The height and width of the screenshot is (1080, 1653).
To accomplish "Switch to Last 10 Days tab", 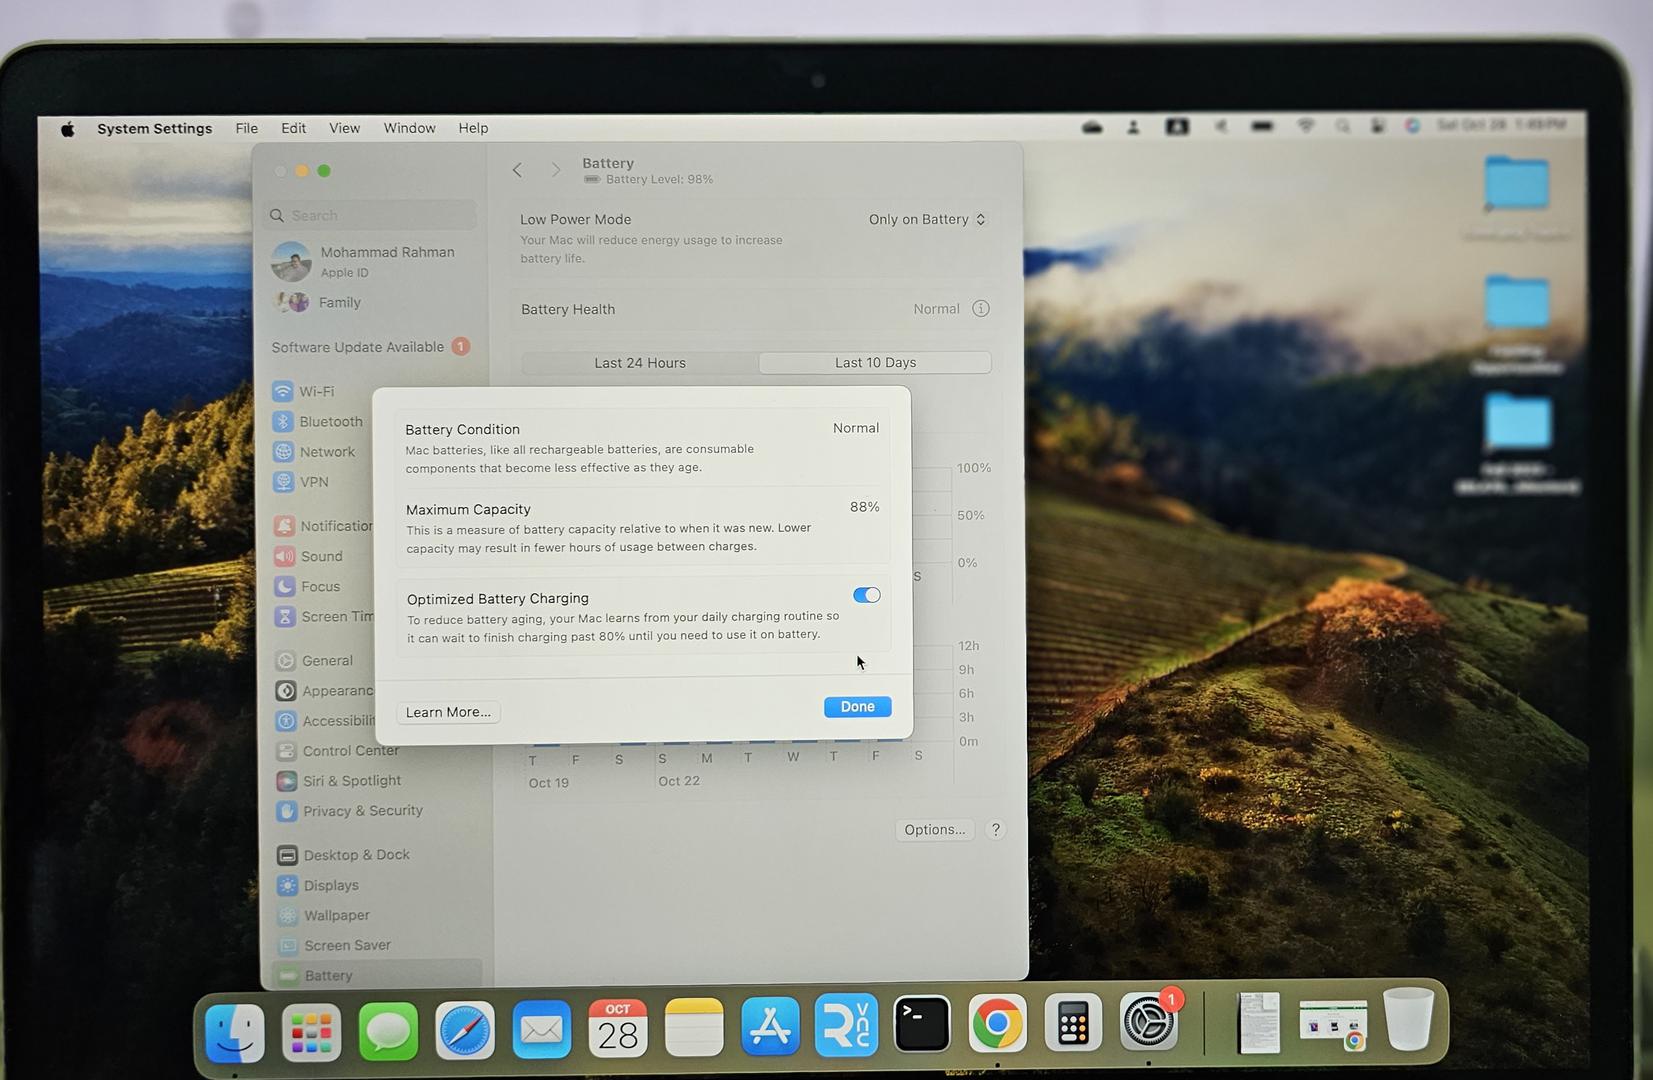I will click(875, 363).
